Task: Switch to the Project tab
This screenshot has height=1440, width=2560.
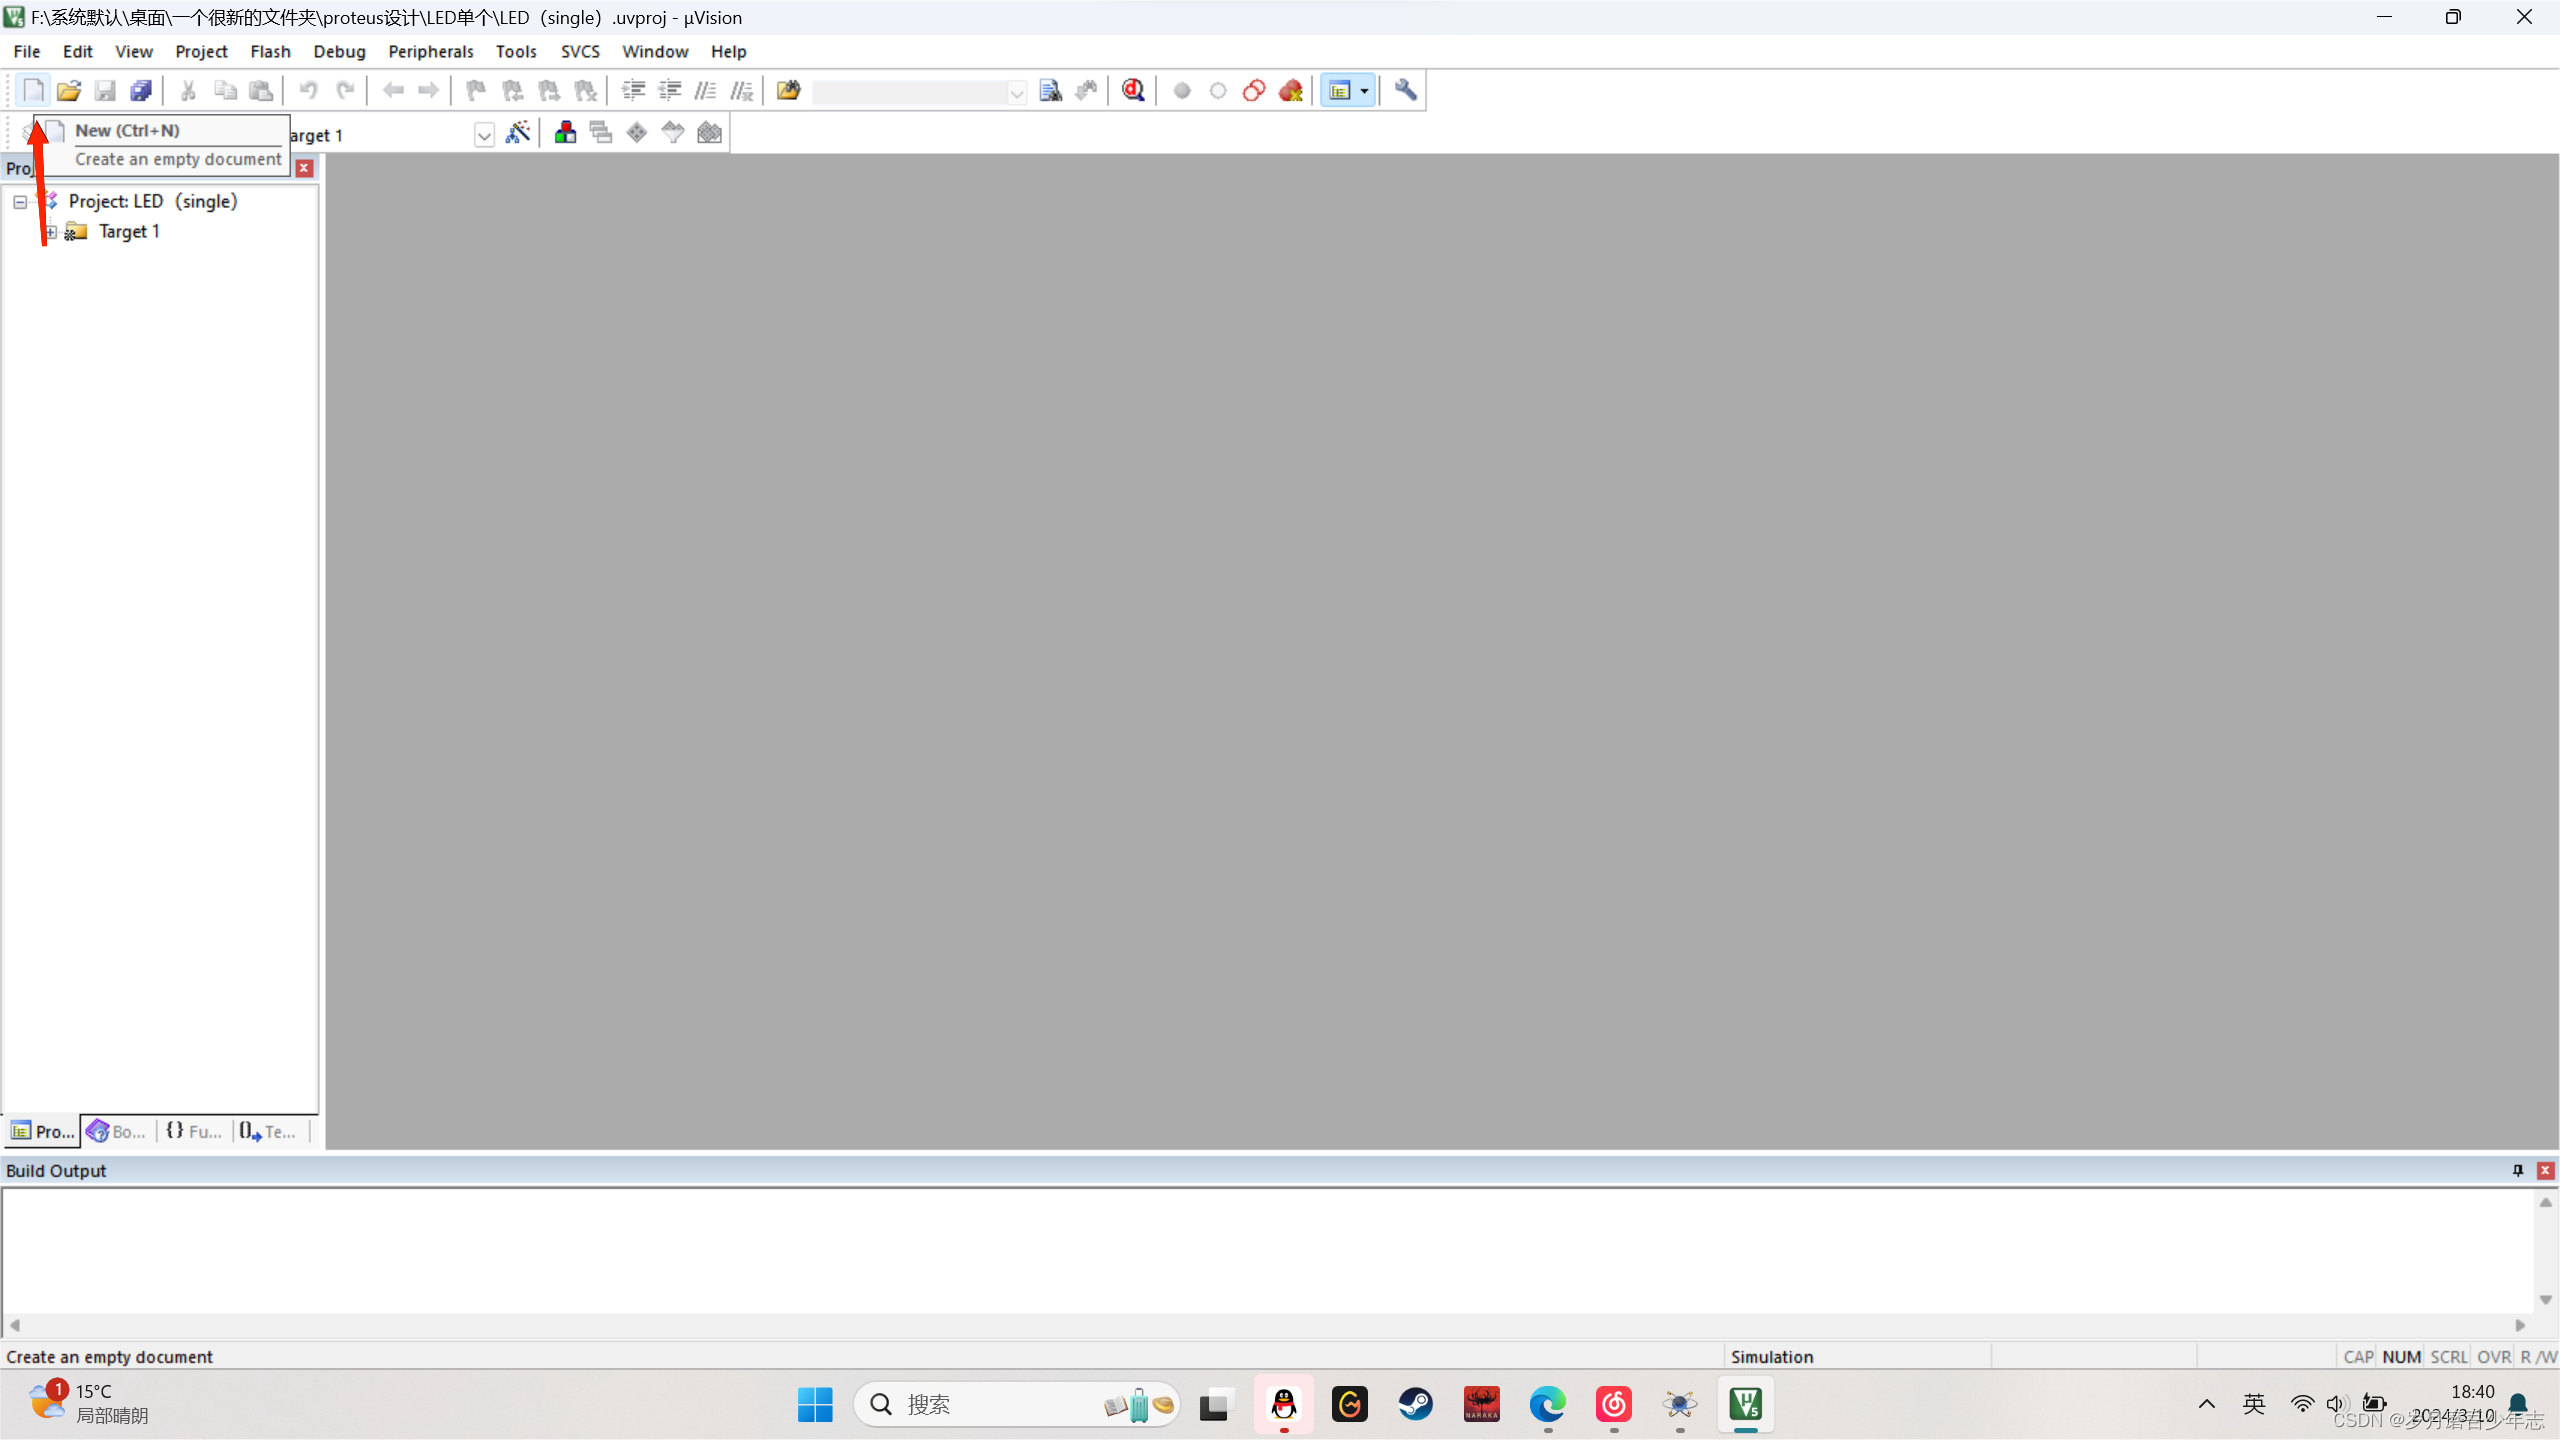Action: coord(42,1131)
